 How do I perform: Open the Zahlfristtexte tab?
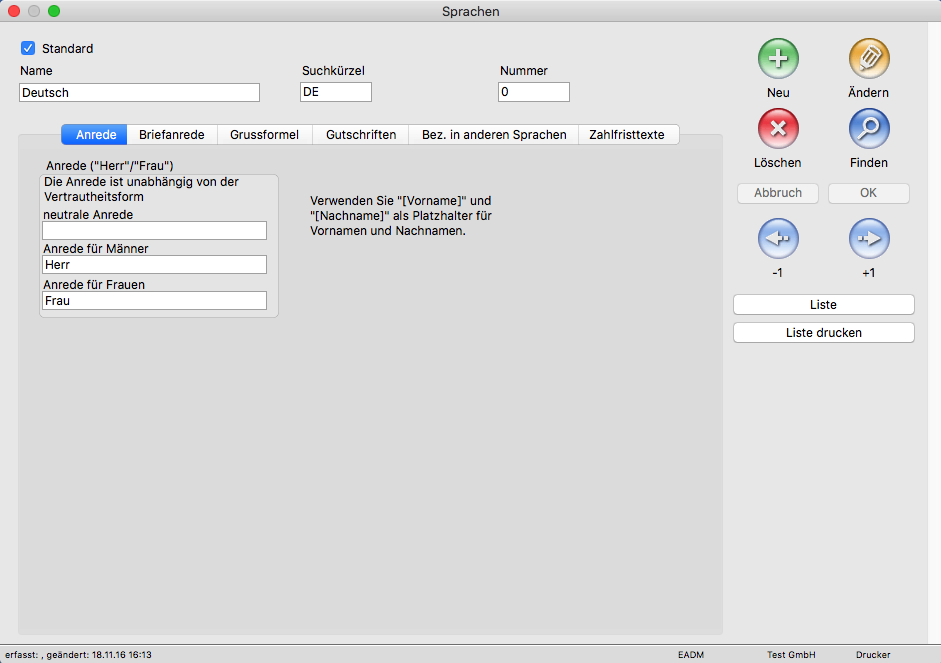pyautogui.click(x=627, y=134)
